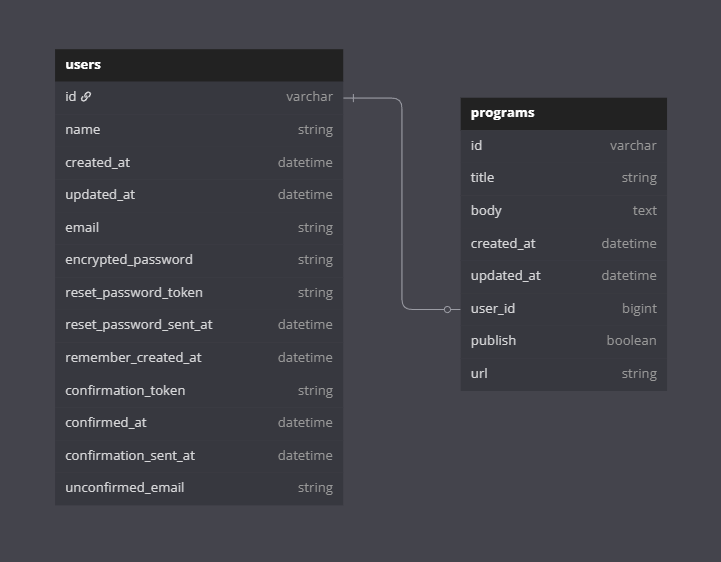Screen dimensions: 721x562
Task: Click the primary key link icon beside id
Action: [x=86, y=97]
